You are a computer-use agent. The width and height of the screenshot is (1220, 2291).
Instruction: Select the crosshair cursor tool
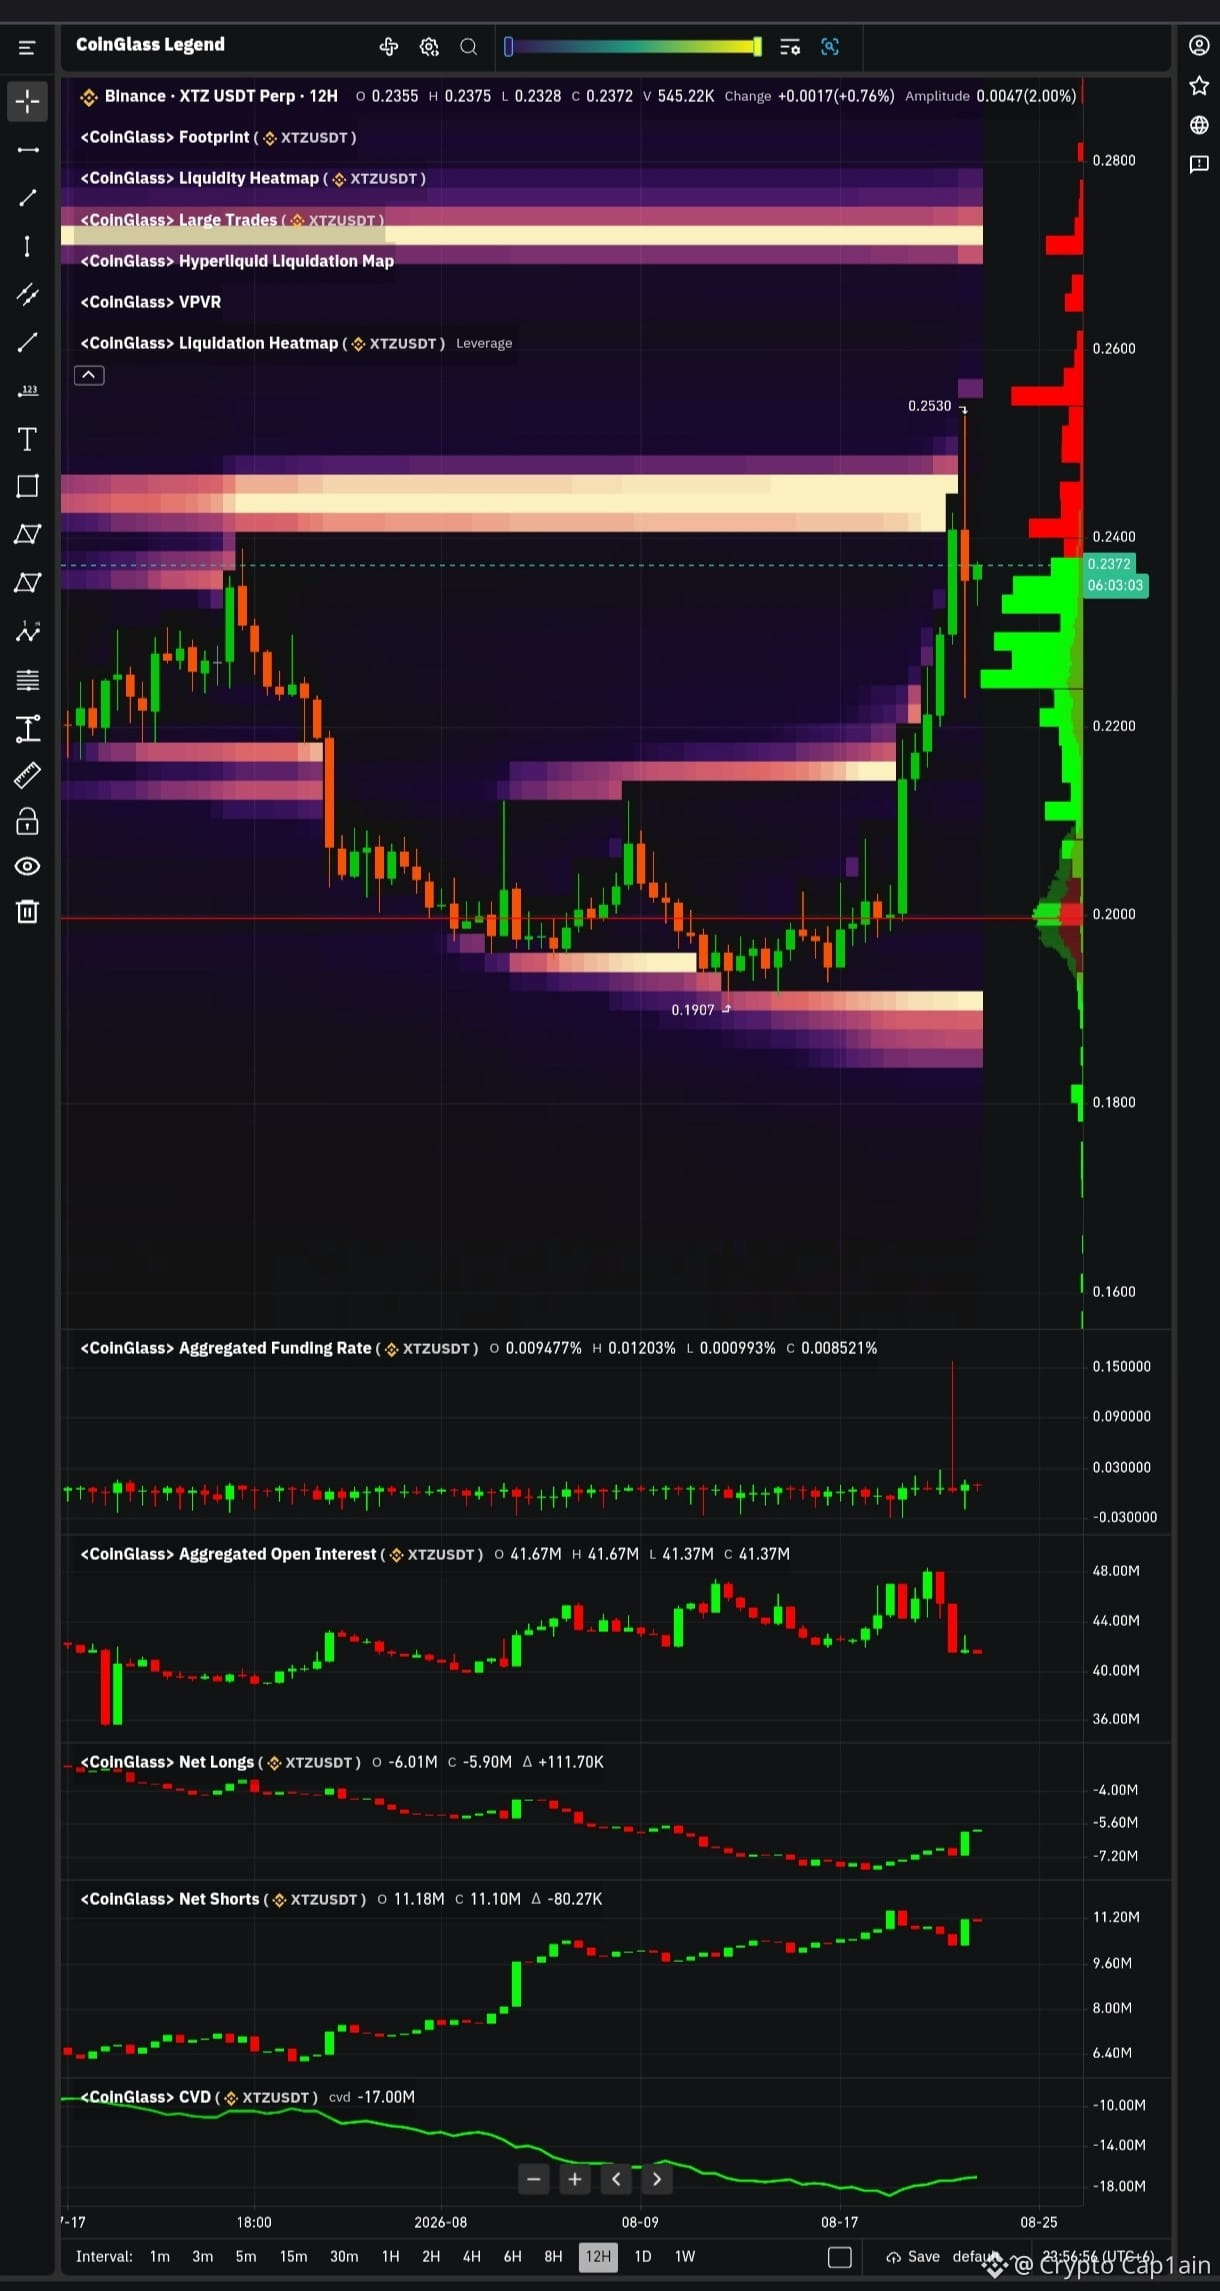[x=27, y=101]
